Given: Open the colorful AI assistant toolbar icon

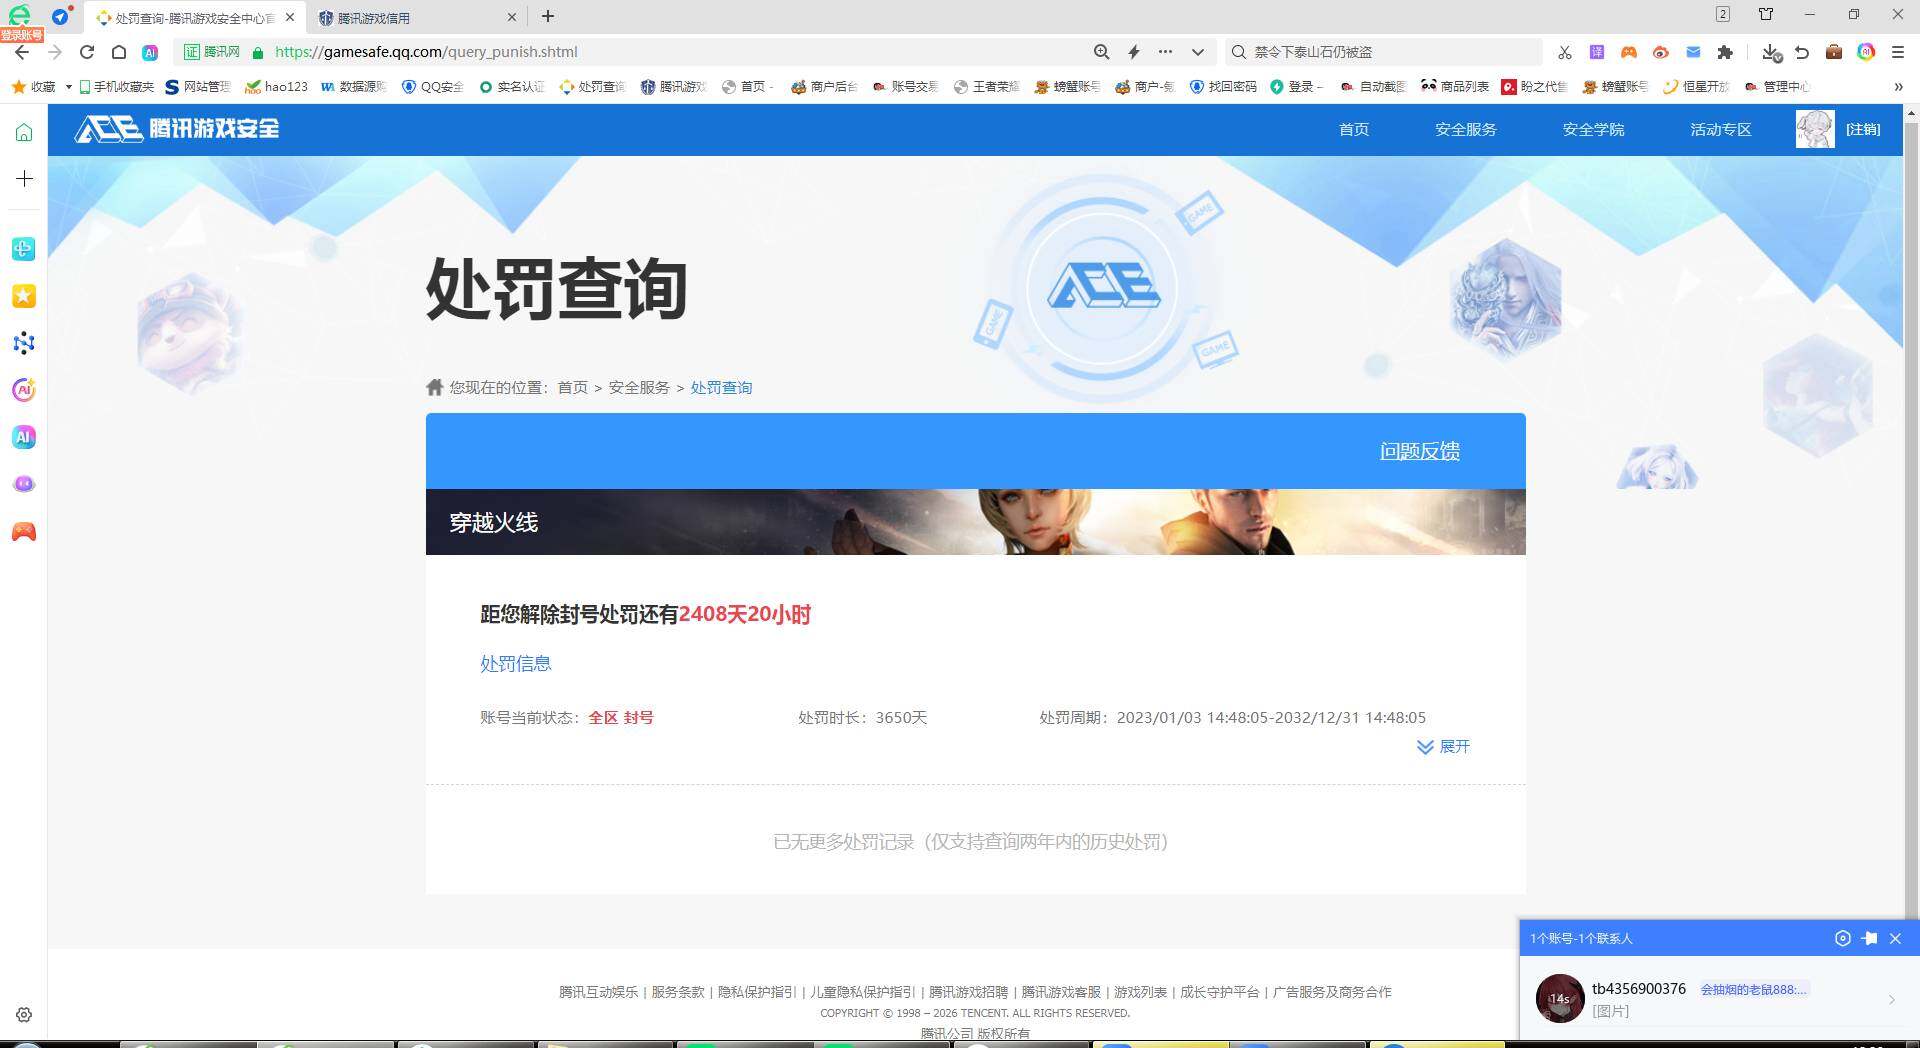Looking at the screenshot, I should [1866, 52].
